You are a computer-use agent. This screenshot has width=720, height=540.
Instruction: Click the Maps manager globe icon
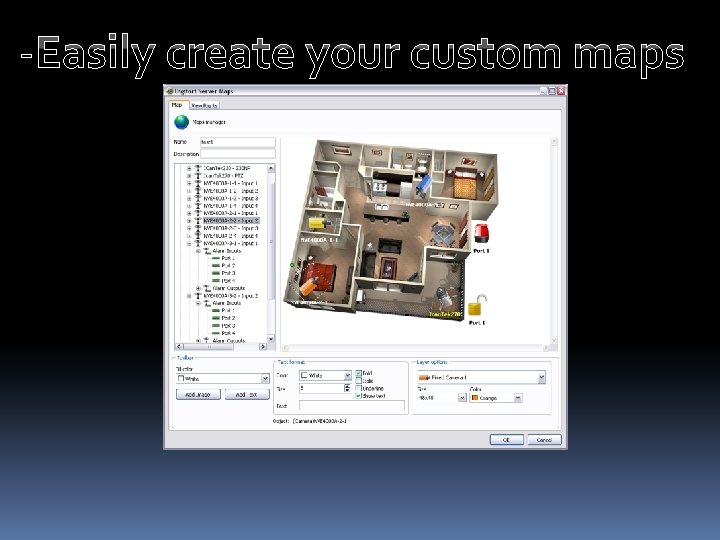click(x=181, y=122)
